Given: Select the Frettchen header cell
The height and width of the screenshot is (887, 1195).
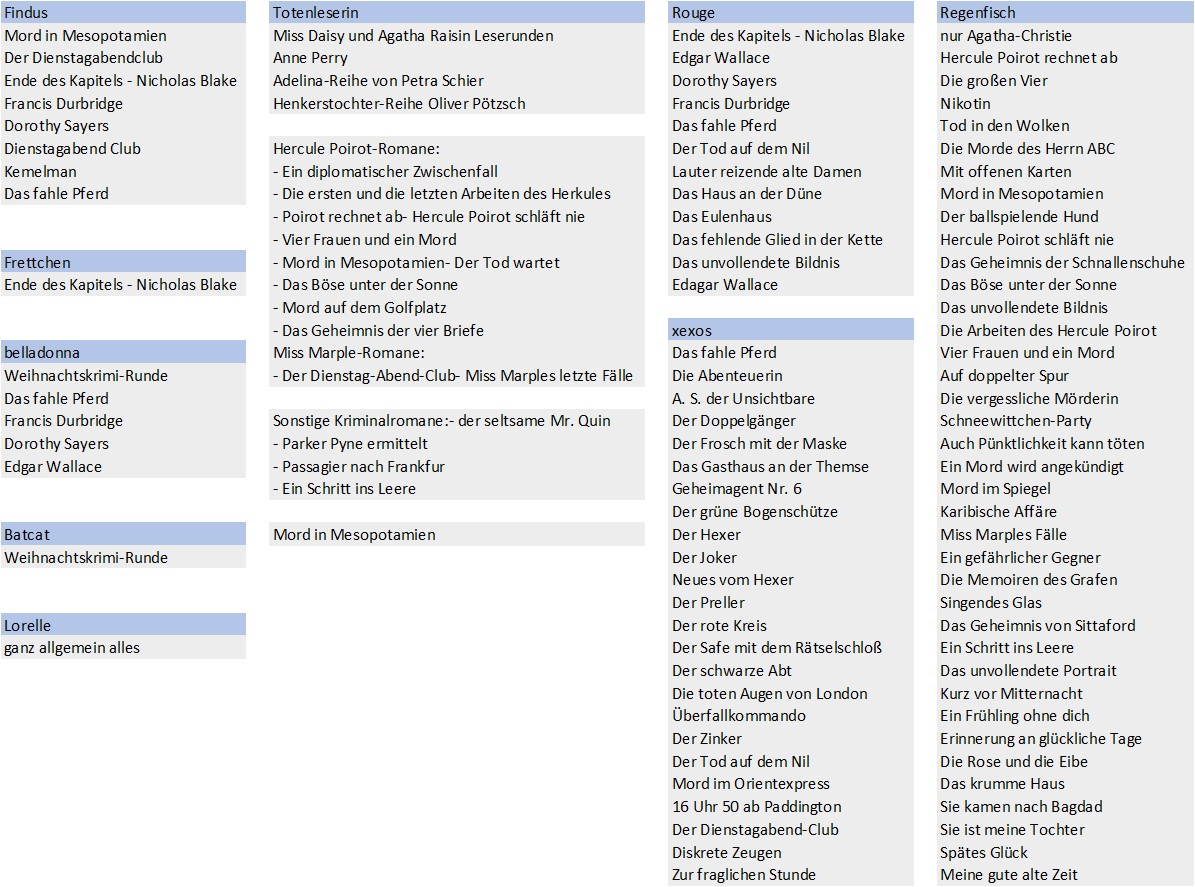Looking at the screenshot, I should [123, 262].
